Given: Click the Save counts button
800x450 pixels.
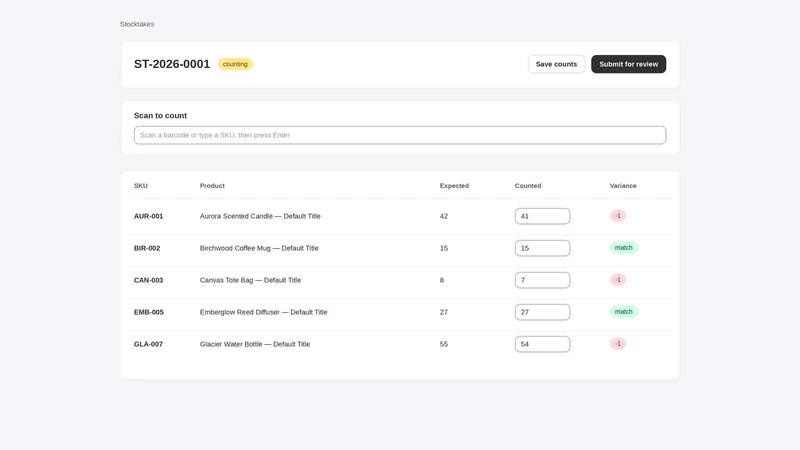Looking at the screenshot, I should [556, 64].
